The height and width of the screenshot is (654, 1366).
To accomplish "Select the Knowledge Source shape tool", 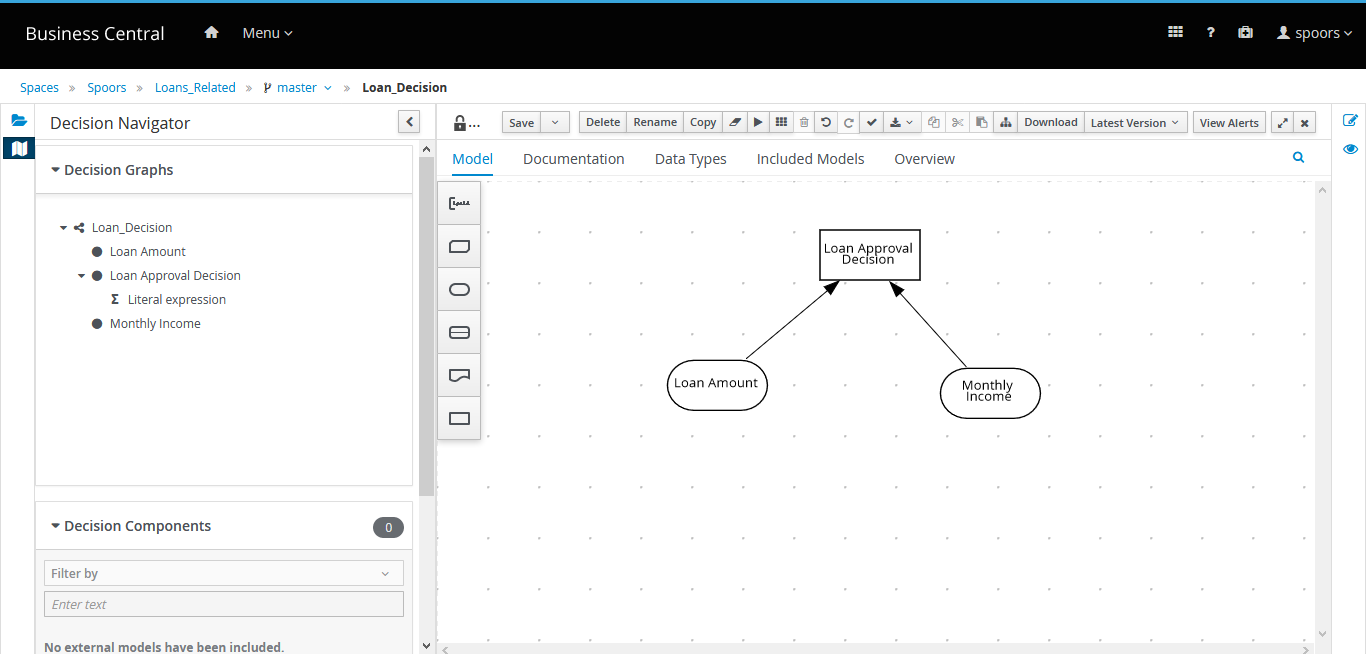I will tap(459, 375).
